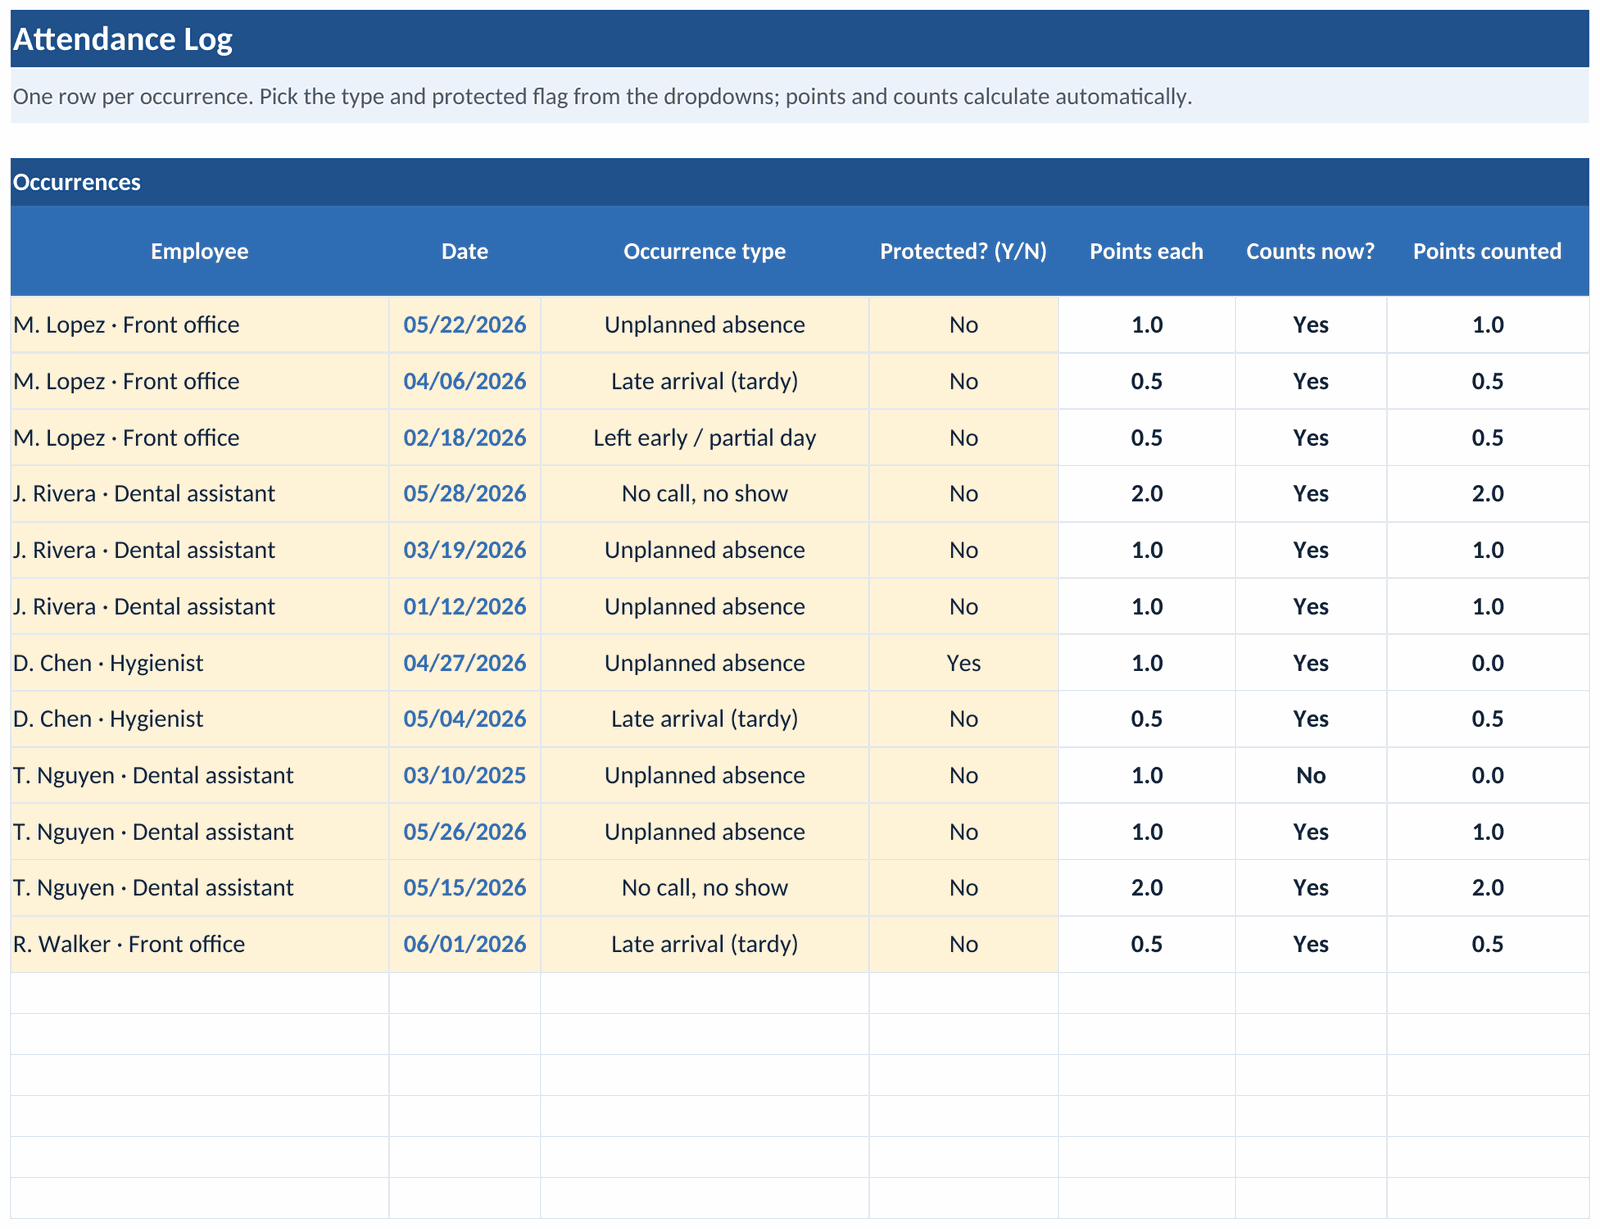Click employee cell in the 05/28/2026 row
This screenshot has height=1229, width=1600.
200,494
